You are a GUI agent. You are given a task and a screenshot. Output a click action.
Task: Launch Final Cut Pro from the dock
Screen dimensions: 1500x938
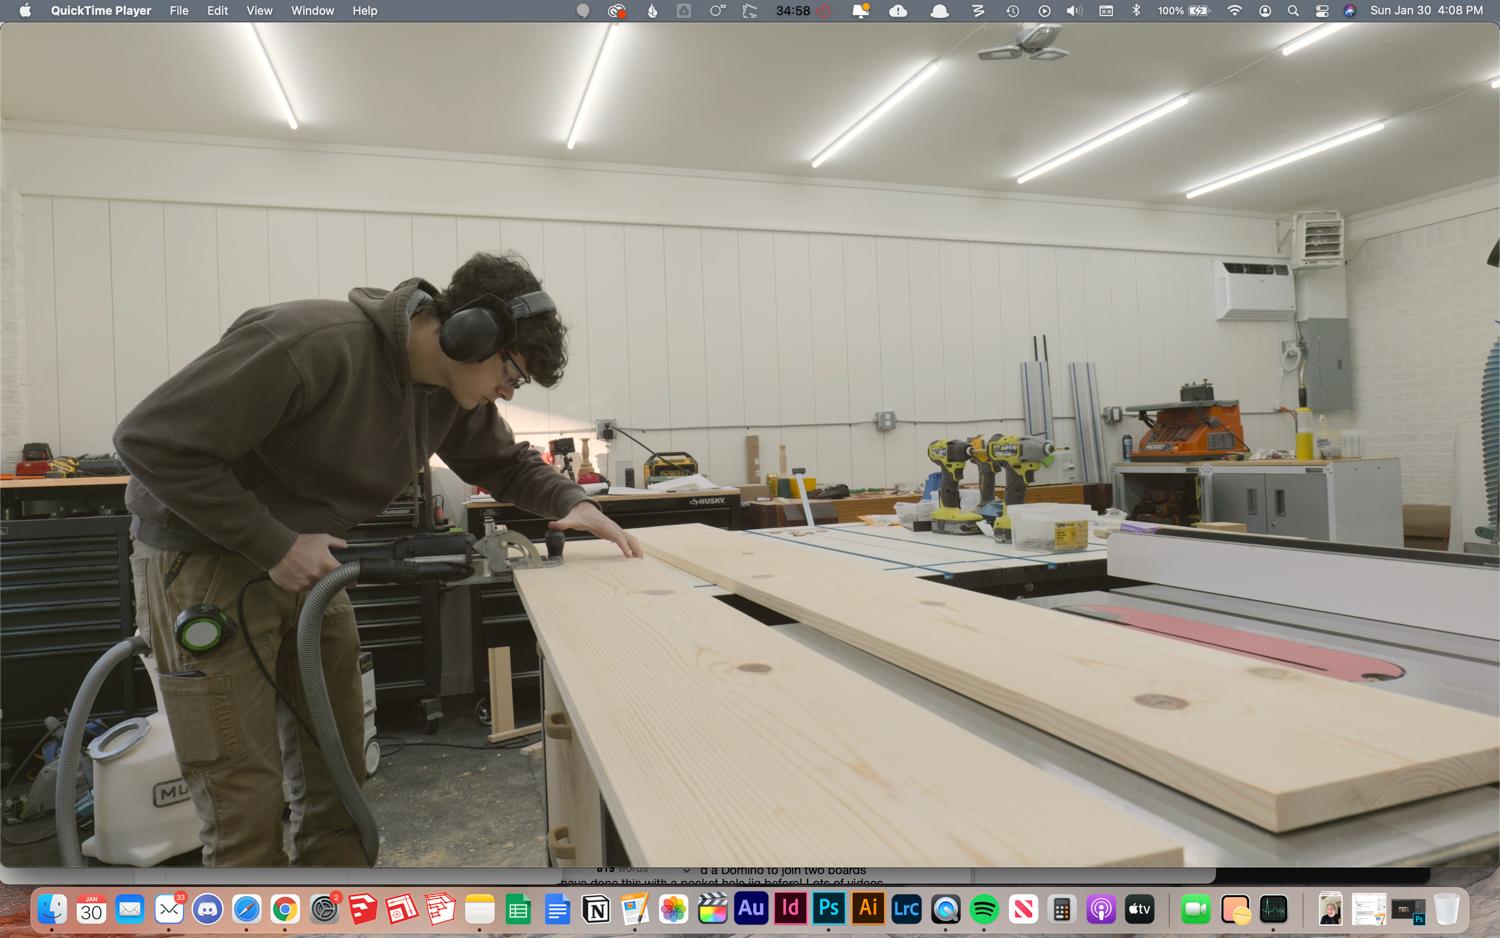pos(712,909)
